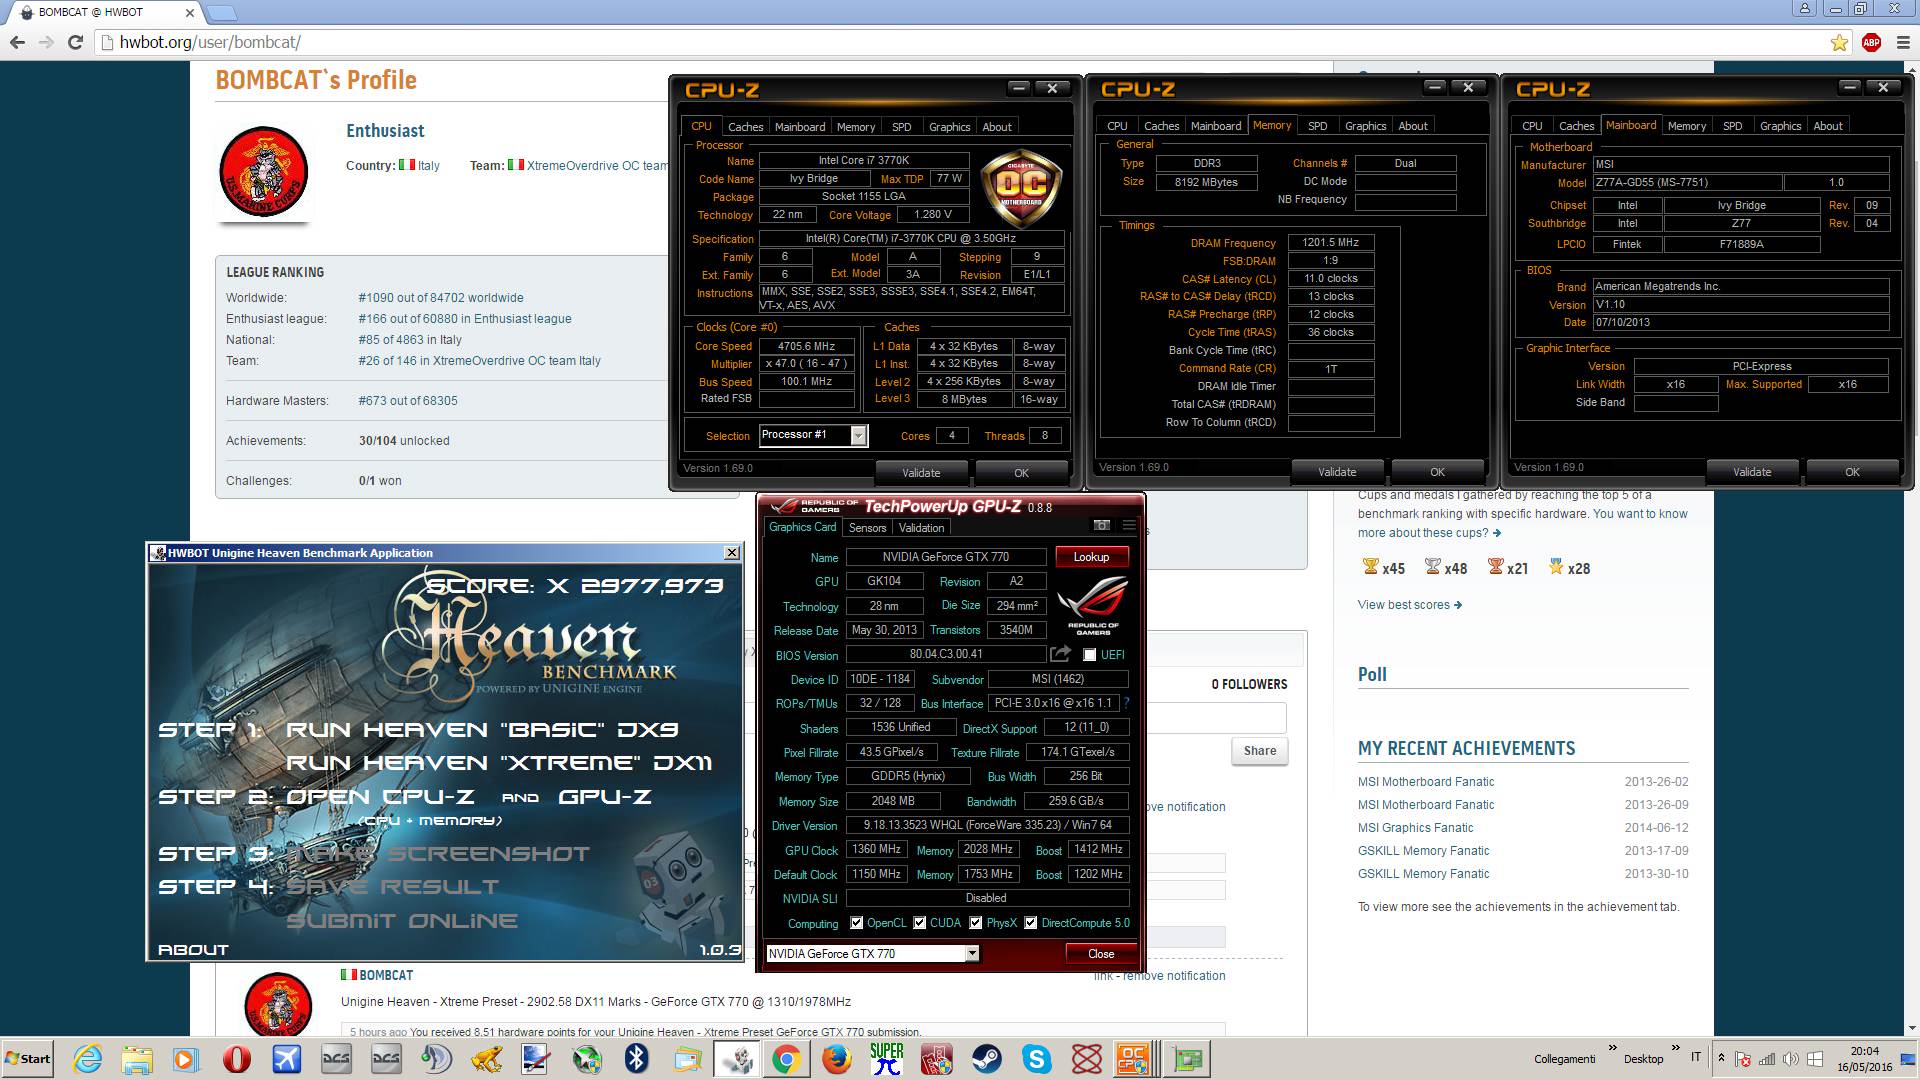Open Graphics tab in Mainboard CPU-Z window

coord(1780,126)
